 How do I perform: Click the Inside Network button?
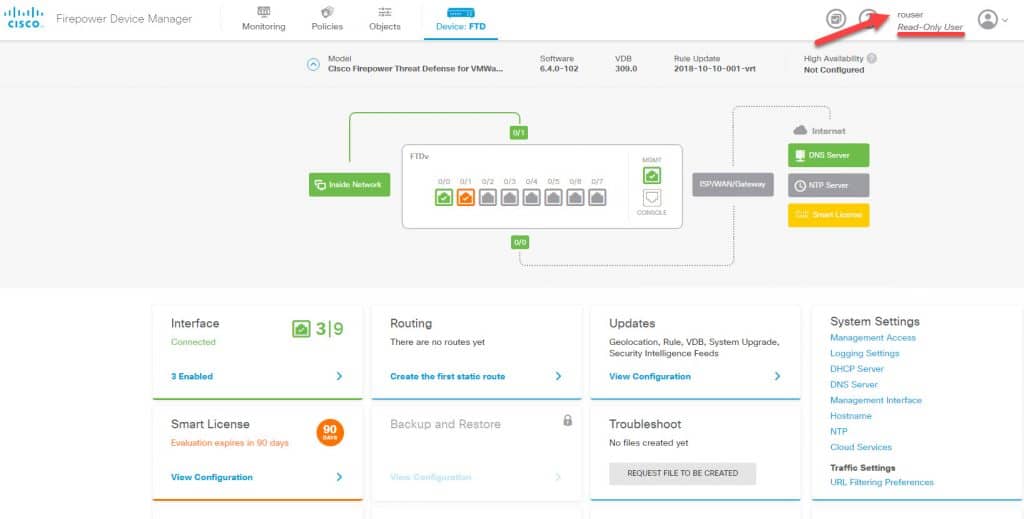(349, 185)
